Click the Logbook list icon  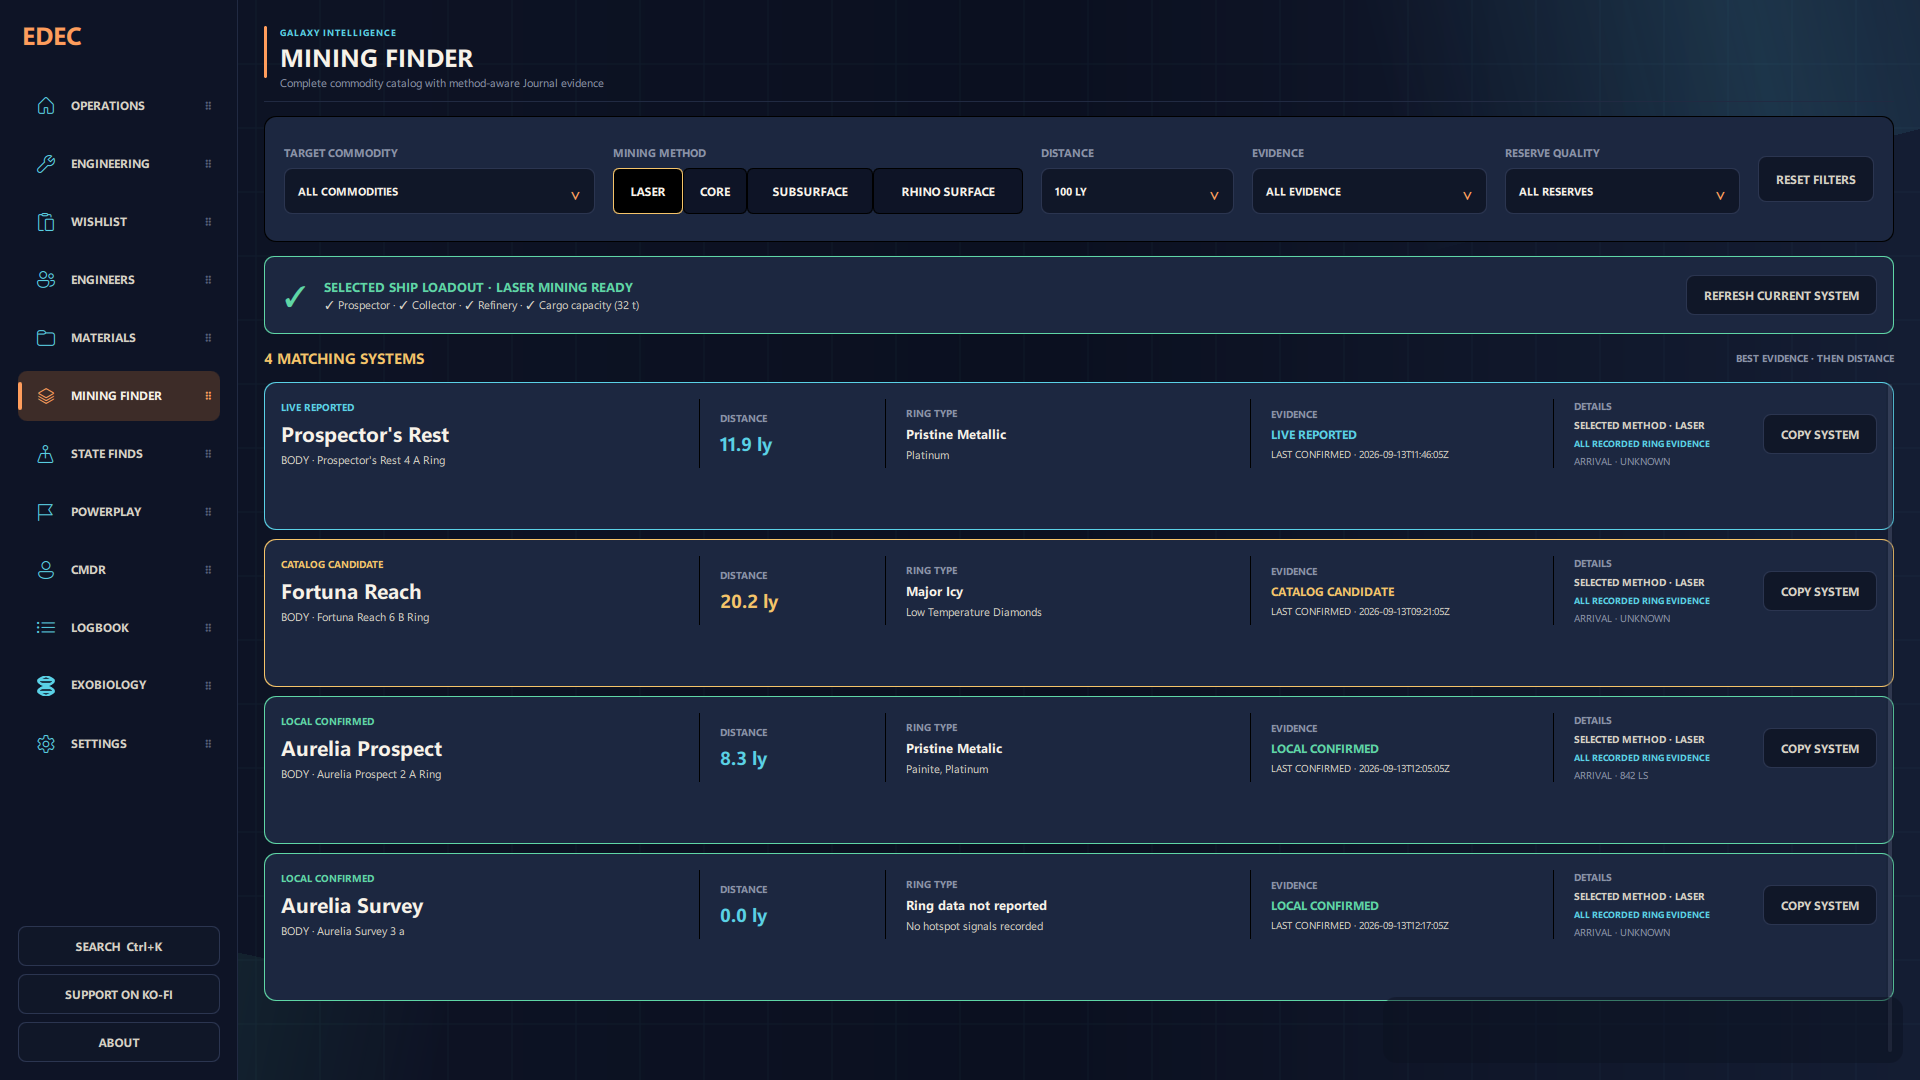(46, 628)
